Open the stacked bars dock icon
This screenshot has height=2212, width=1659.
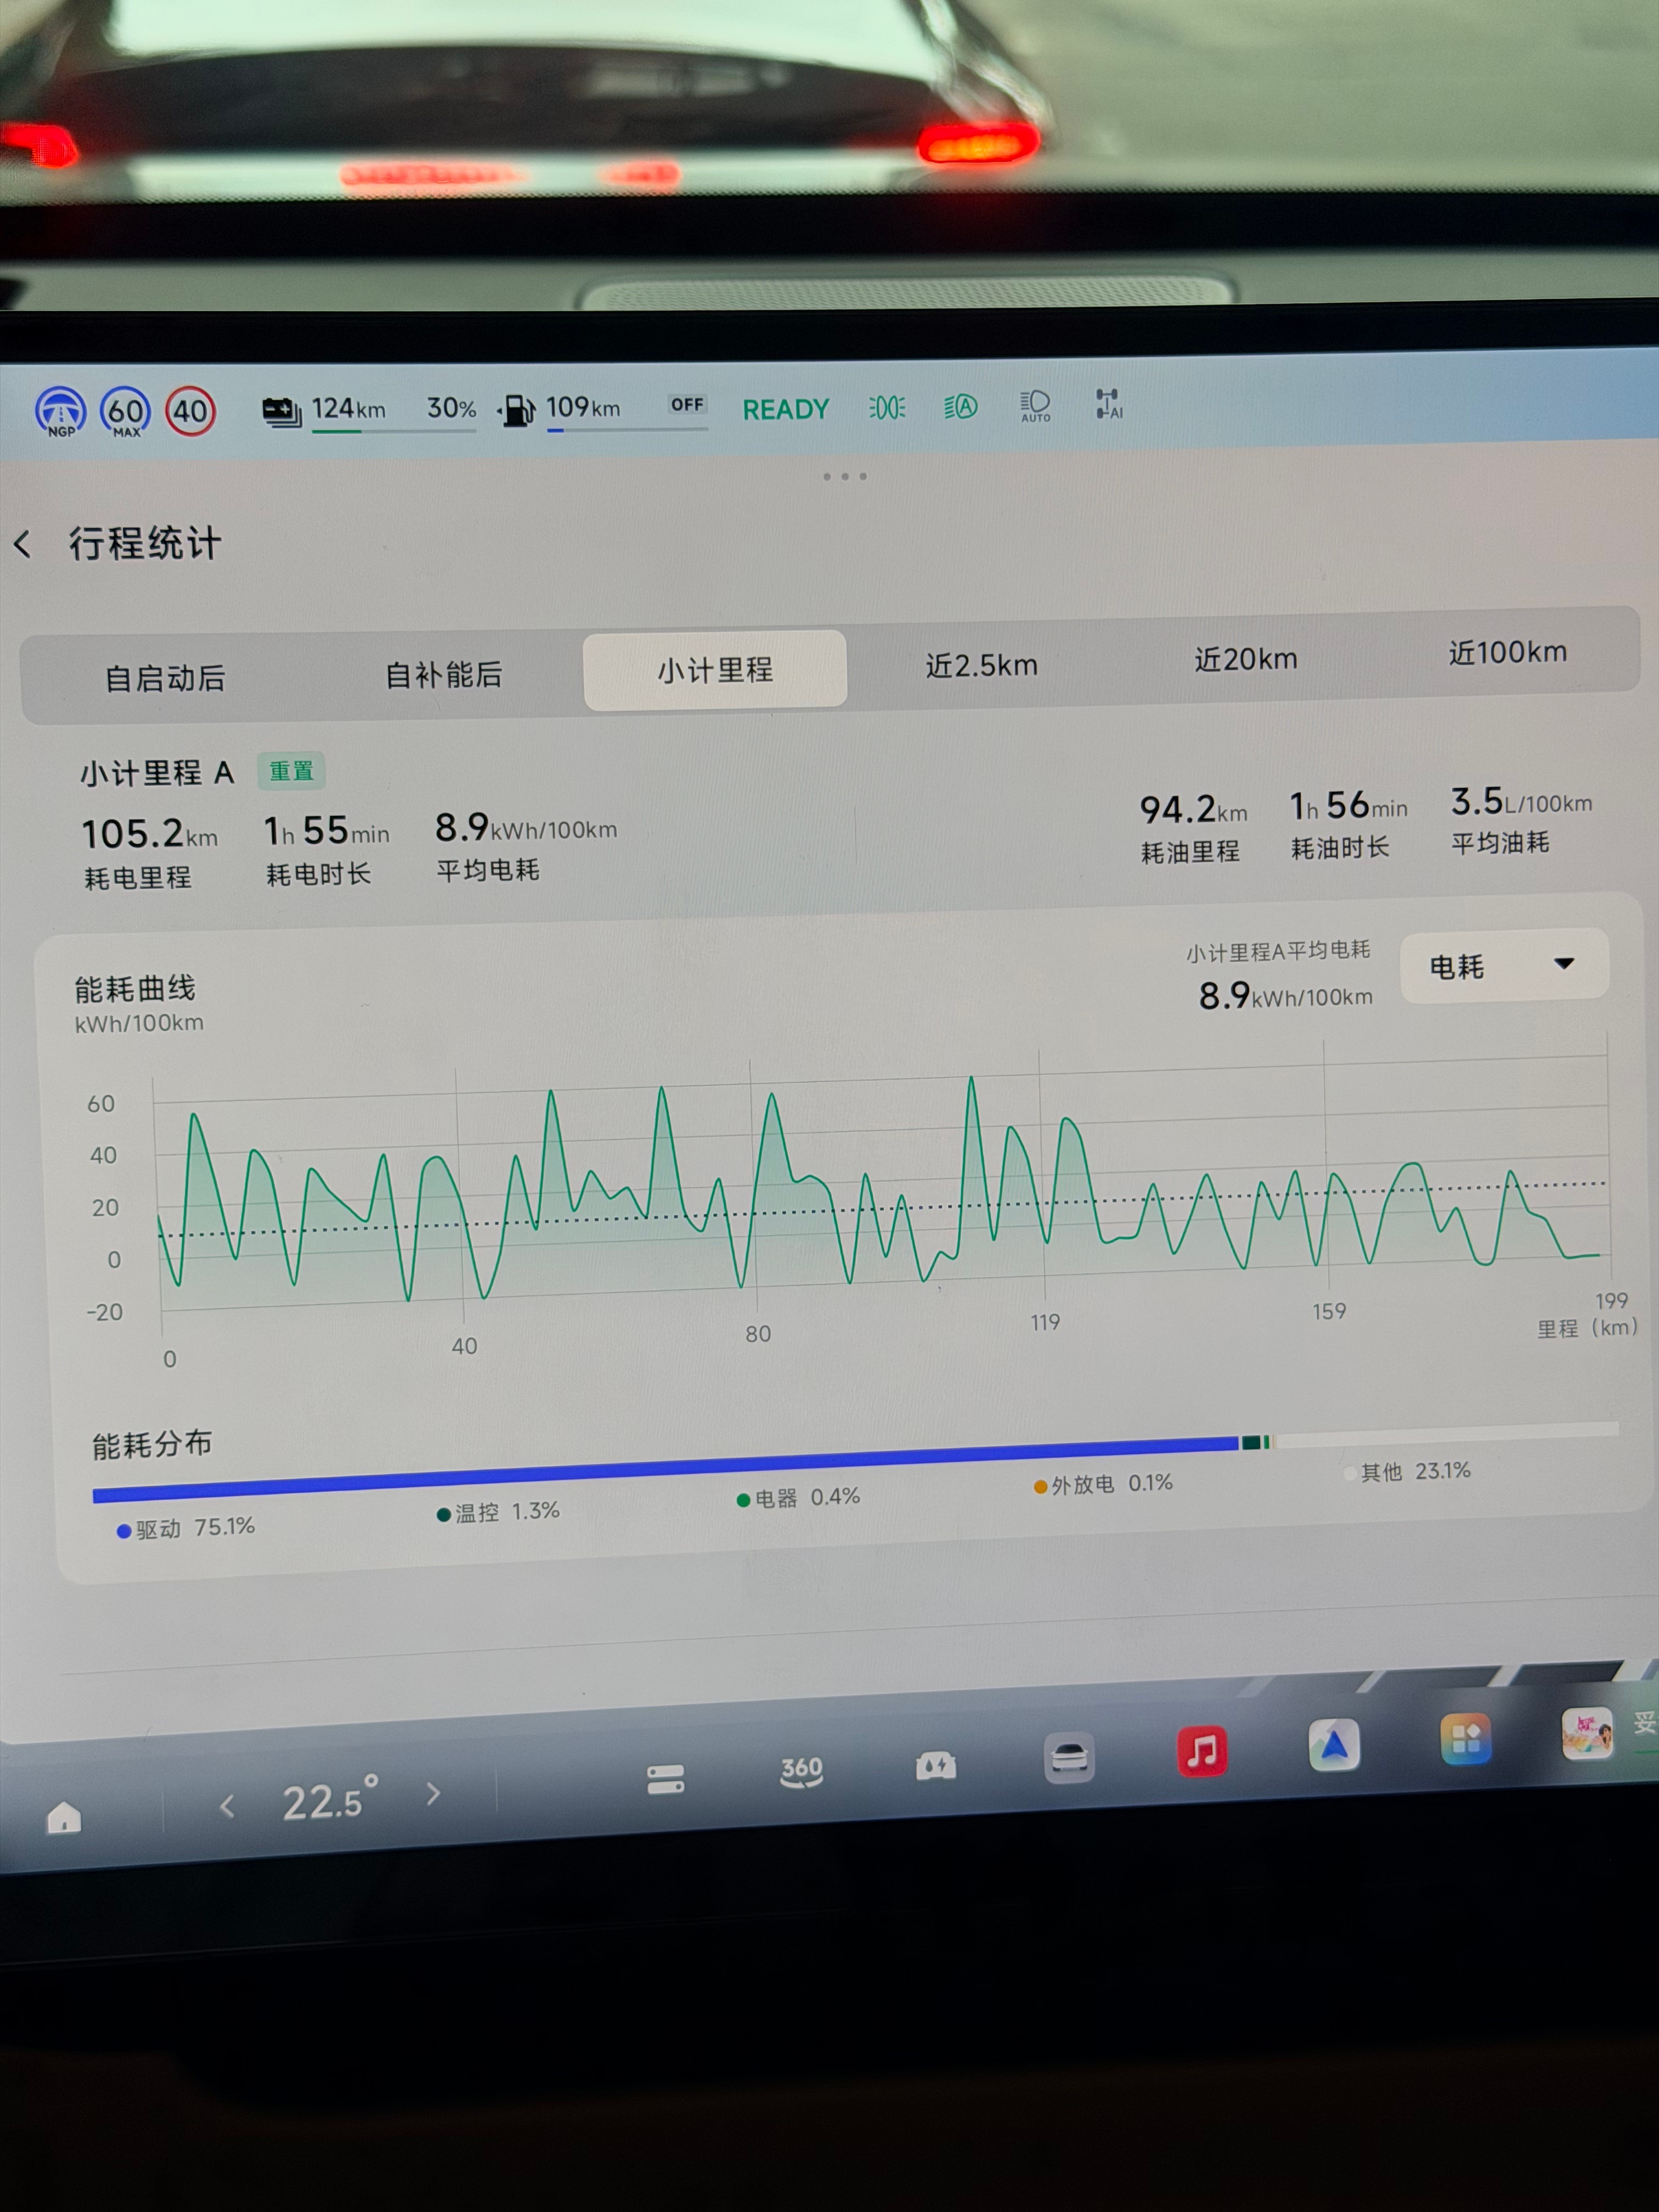pyautogui.click(x=665, y=1779)
